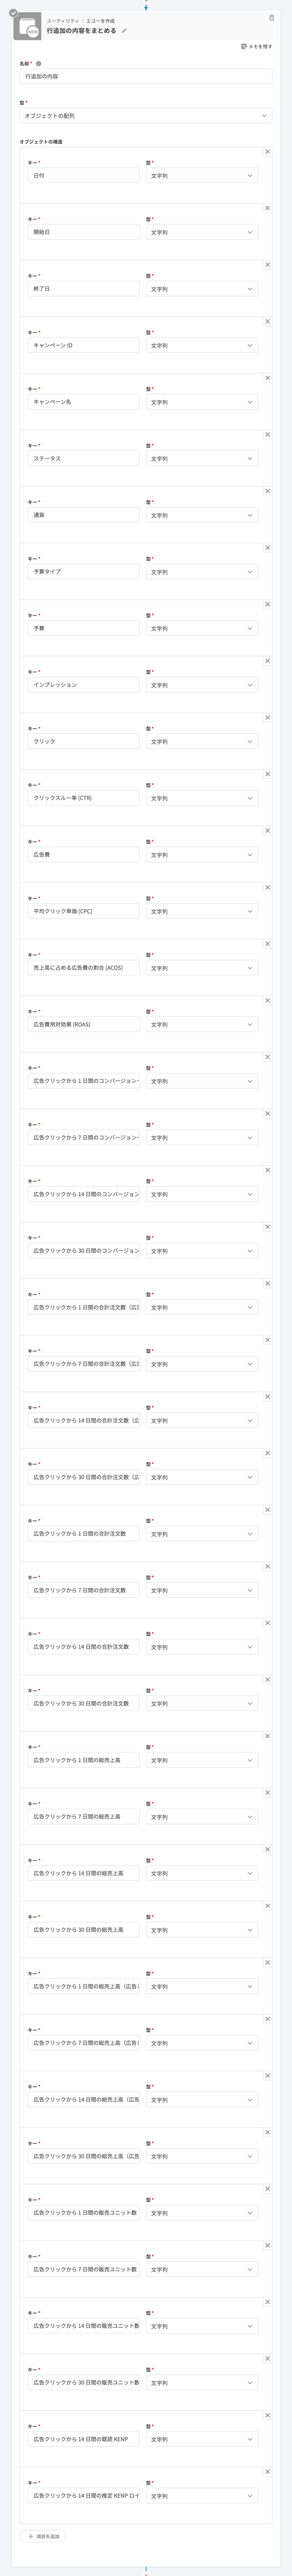Delete this step with the trash icon
Screen dimensions: 292x2576
pyautogui.click(x=271, y=18)
